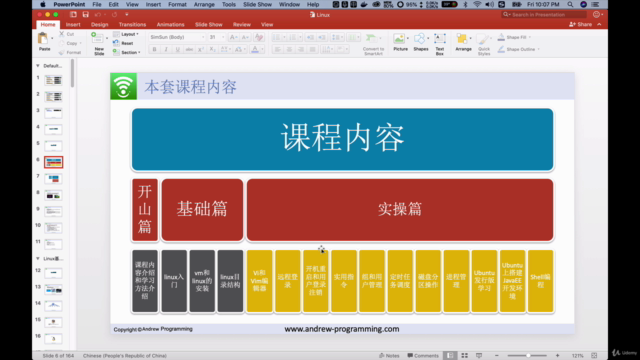The height and width of the screenshot is (360, 640).
Task: Open the Shapes gallery icon
Action: [x=419, y=39]
